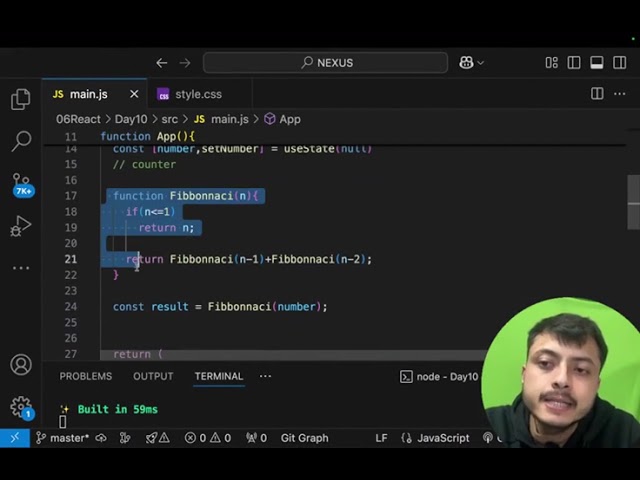
Task: Select Day10 in the breadcrumb
Action: pos(131,119)
